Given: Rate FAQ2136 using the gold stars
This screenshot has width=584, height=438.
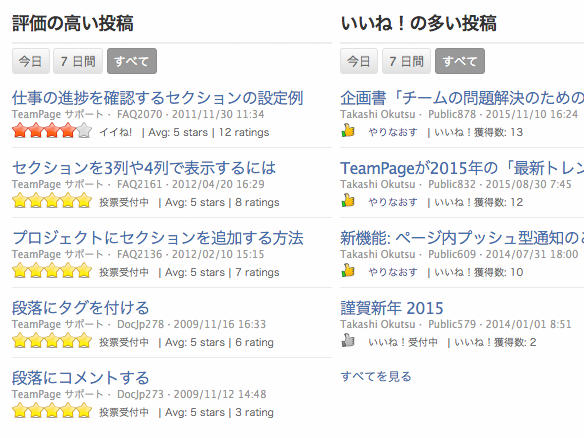Looking at the screenshot, I should [x=52, y=271].
